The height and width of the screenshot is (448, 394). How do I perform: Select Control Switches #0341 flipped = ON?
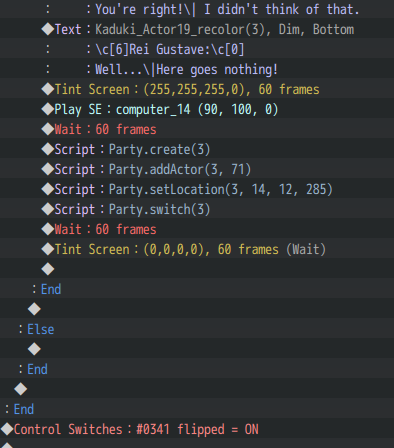click(x=197, y=429)
